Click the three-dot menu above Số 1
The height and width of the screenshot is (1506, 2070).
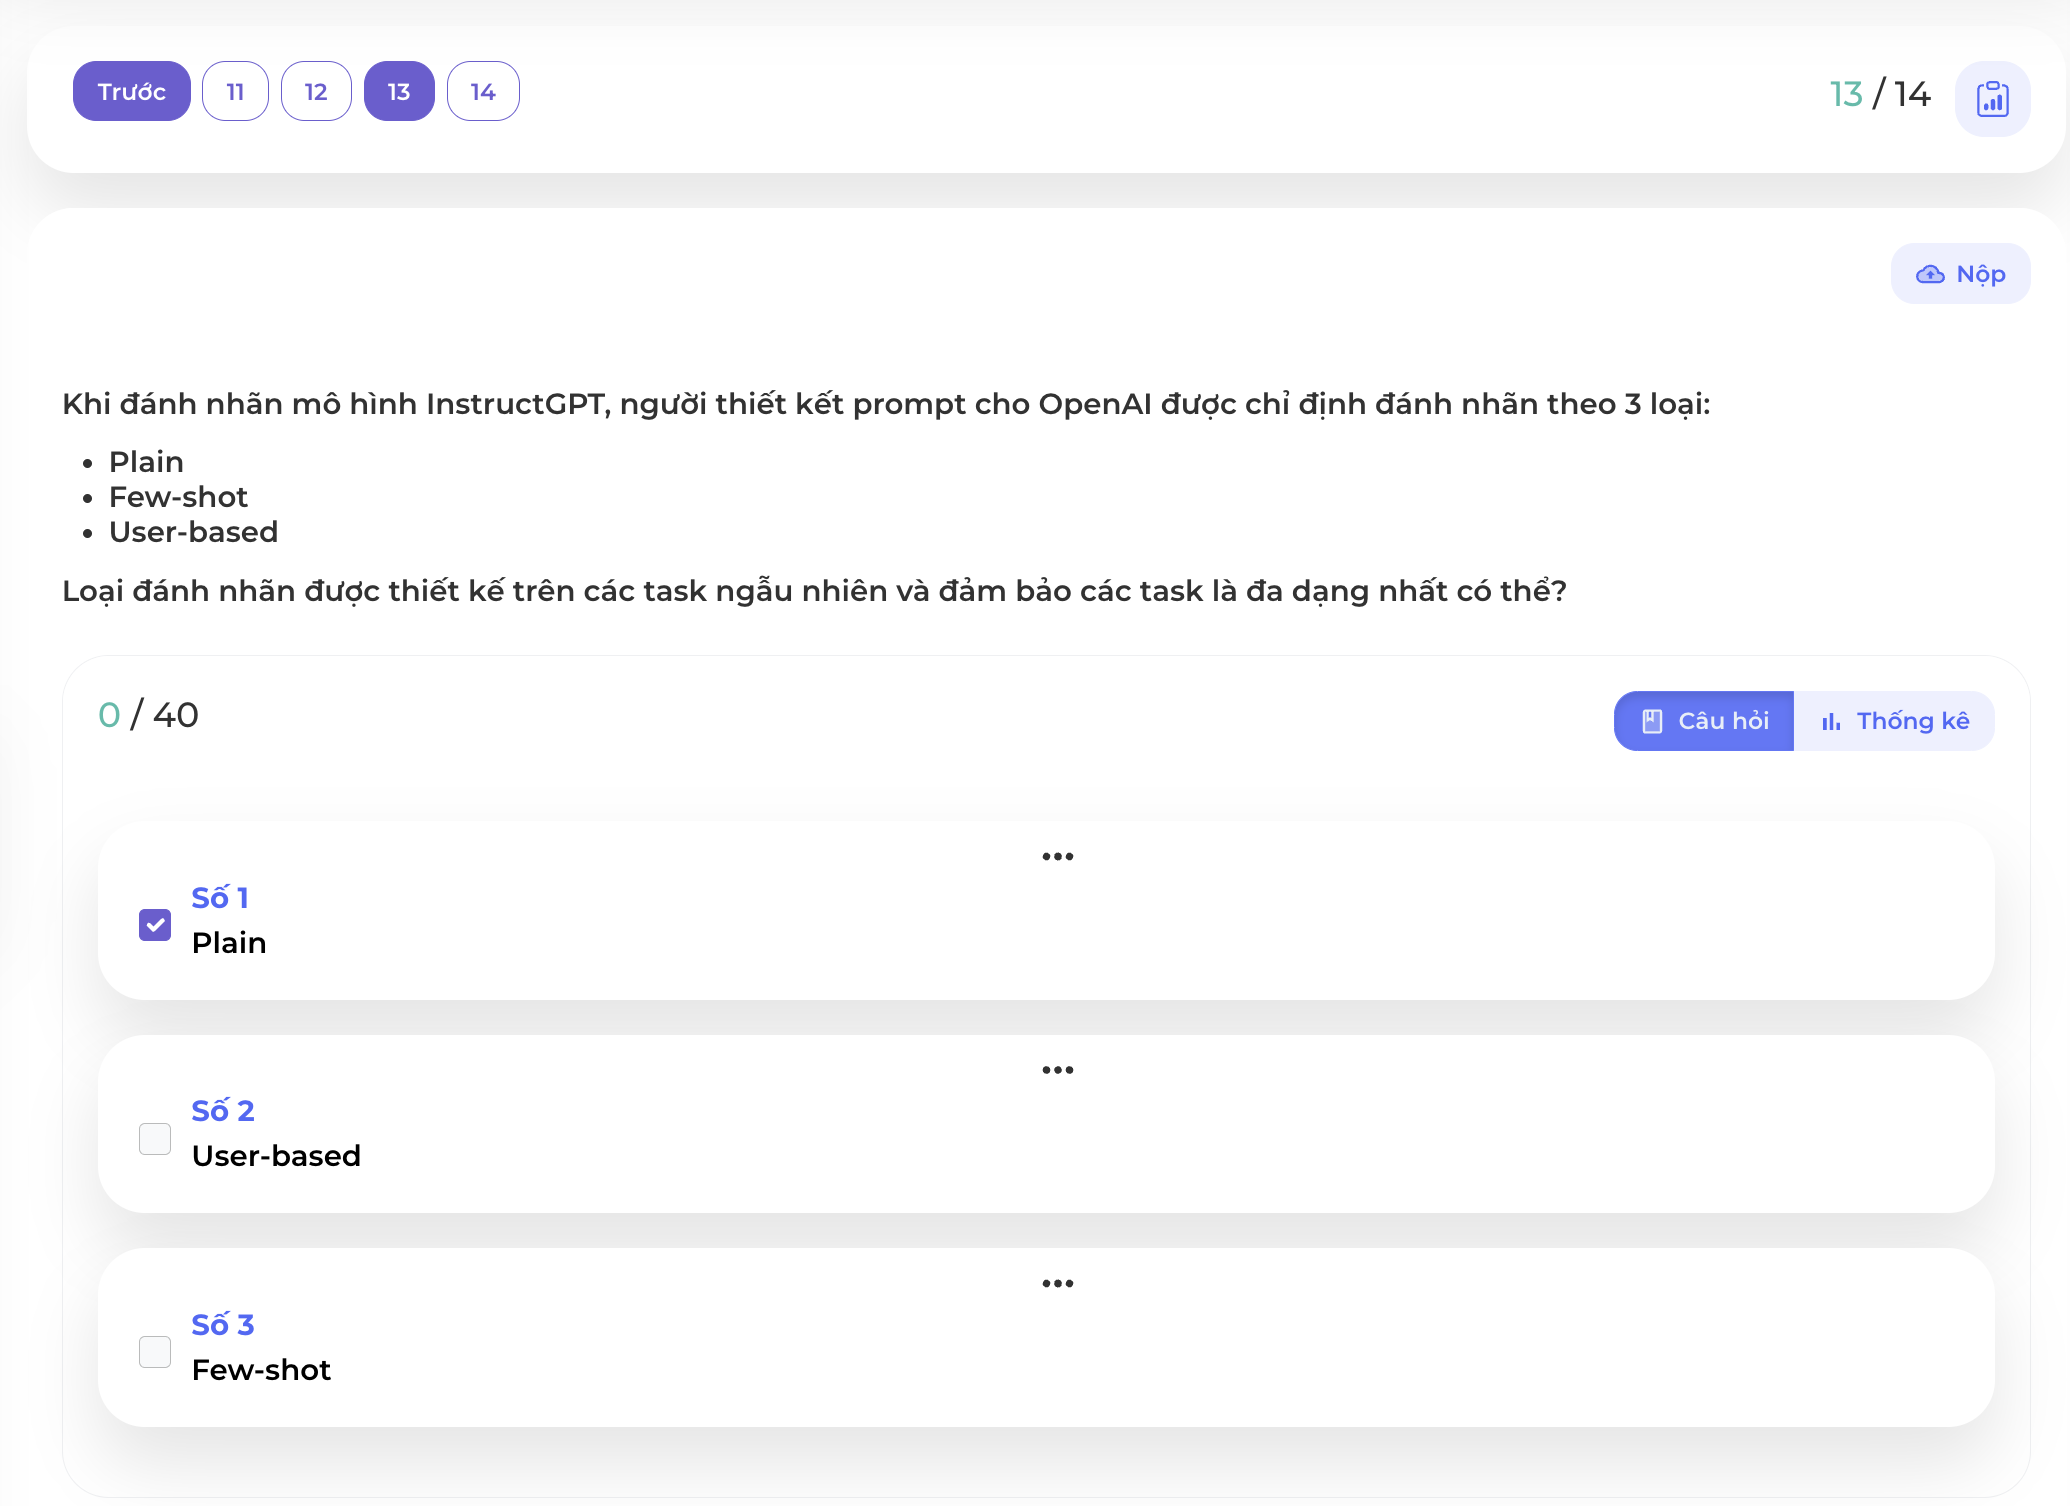tap(1057, 856)
